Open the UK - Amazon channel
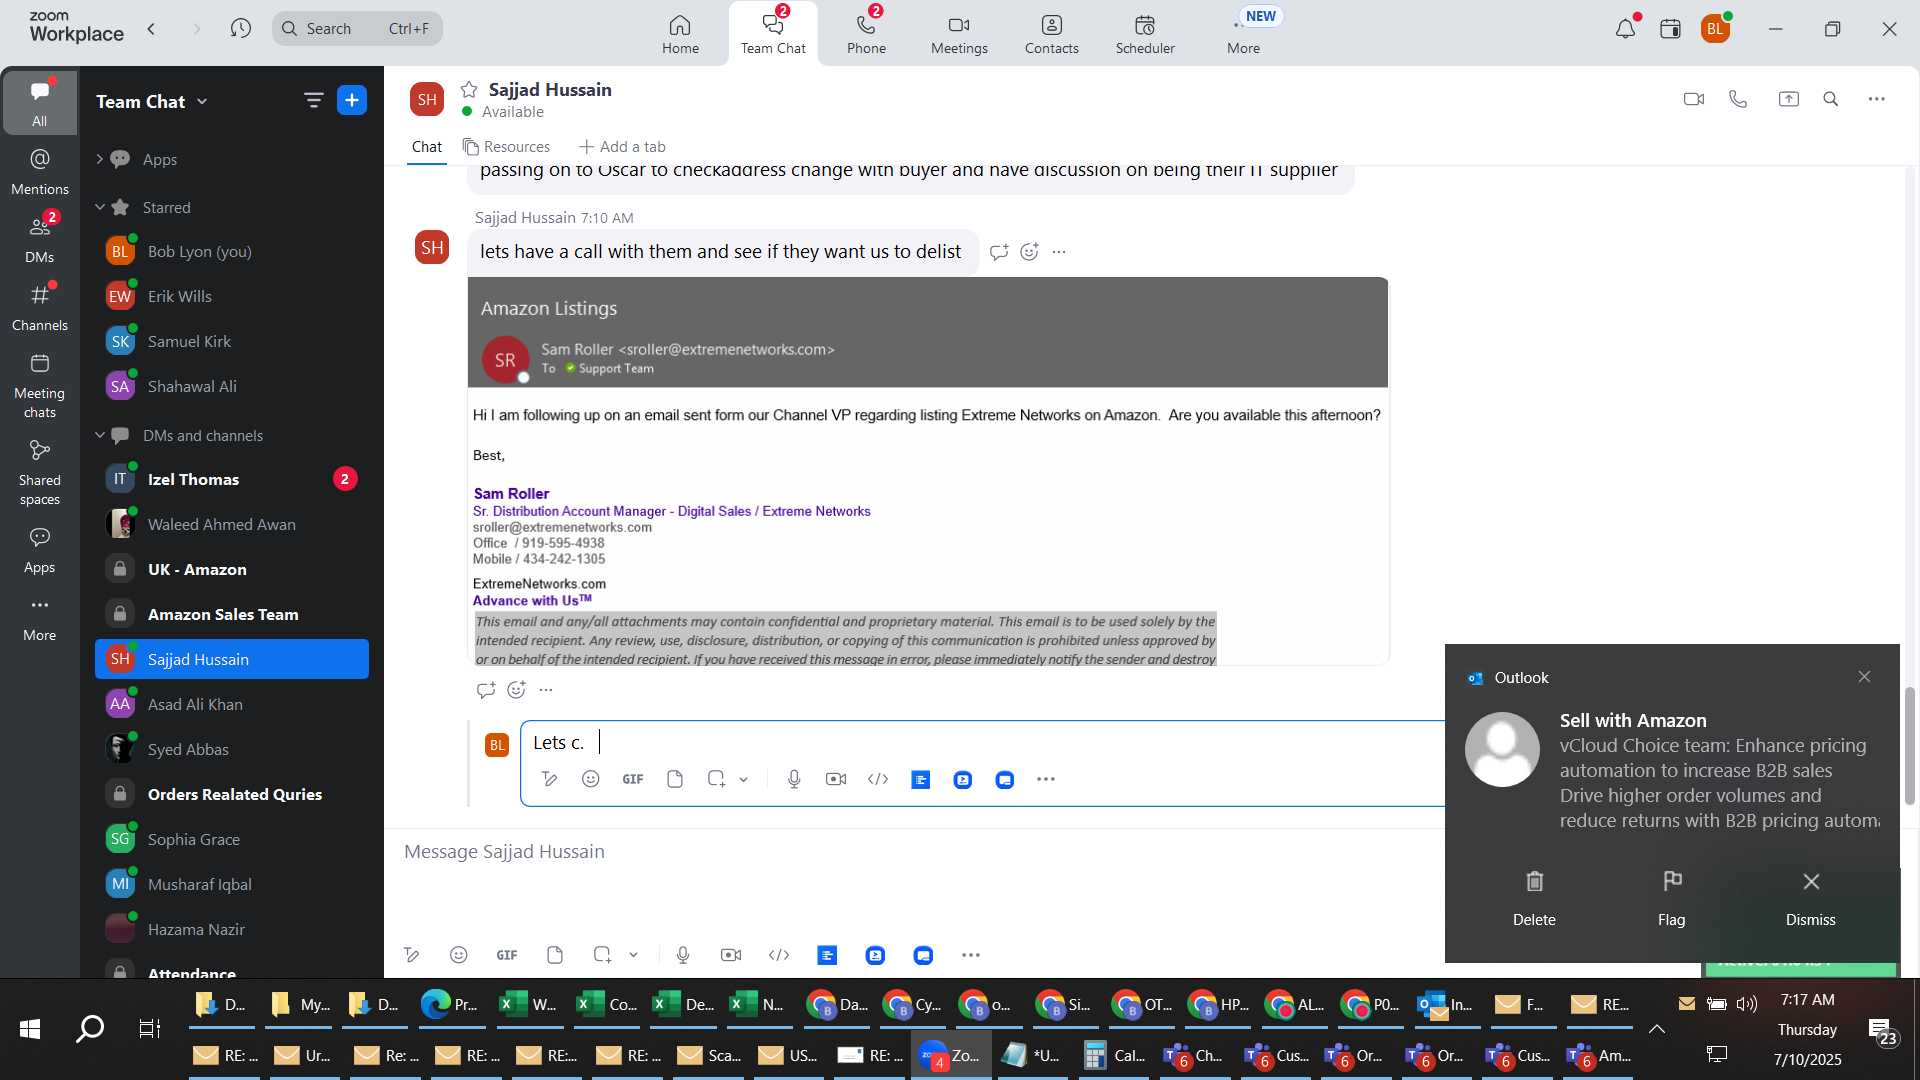Screen dimensions: 1920x1080 (x=232, y=569)
